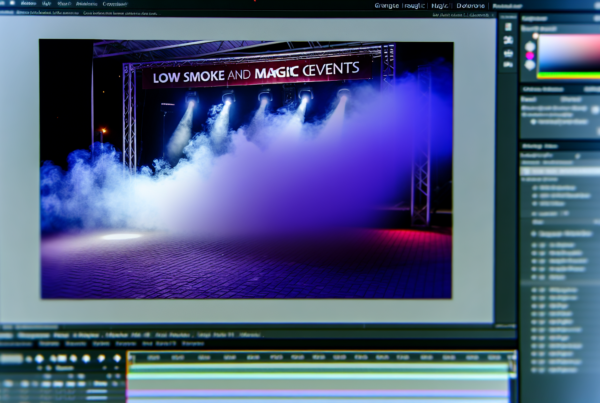Click the stage preview image in the viewer

(245, 168)
